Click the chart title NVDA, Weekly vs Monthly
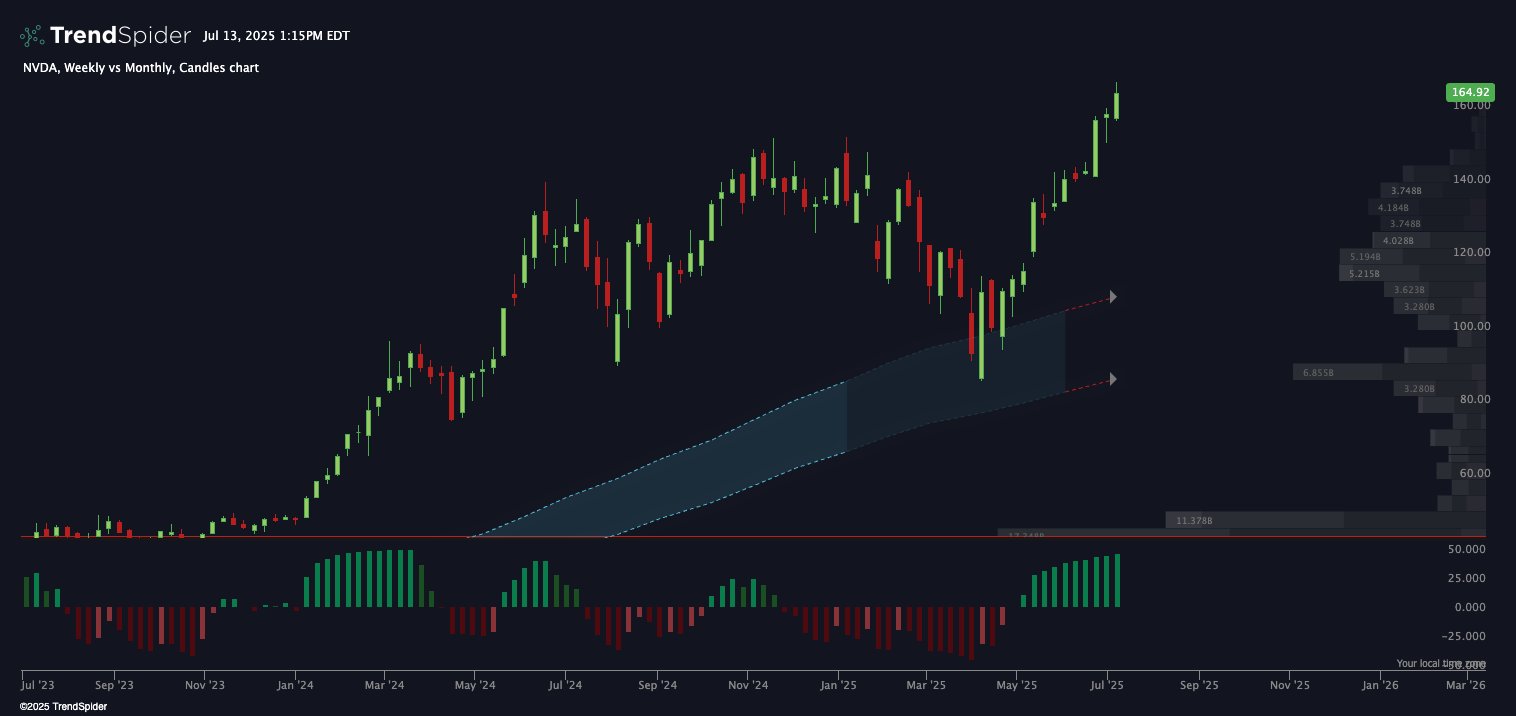The image size is (1516, 716). (140, 68)
